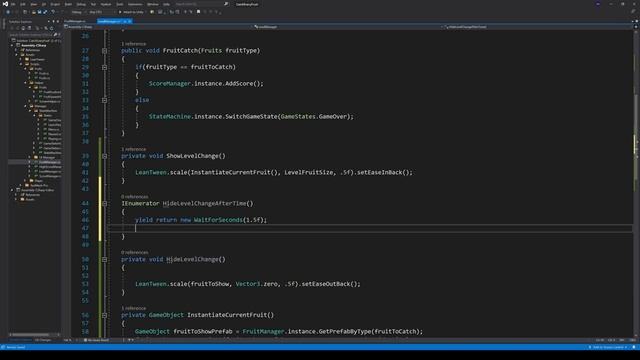Click references link above HideLevelChangeAfterTime

click(135, 197)
